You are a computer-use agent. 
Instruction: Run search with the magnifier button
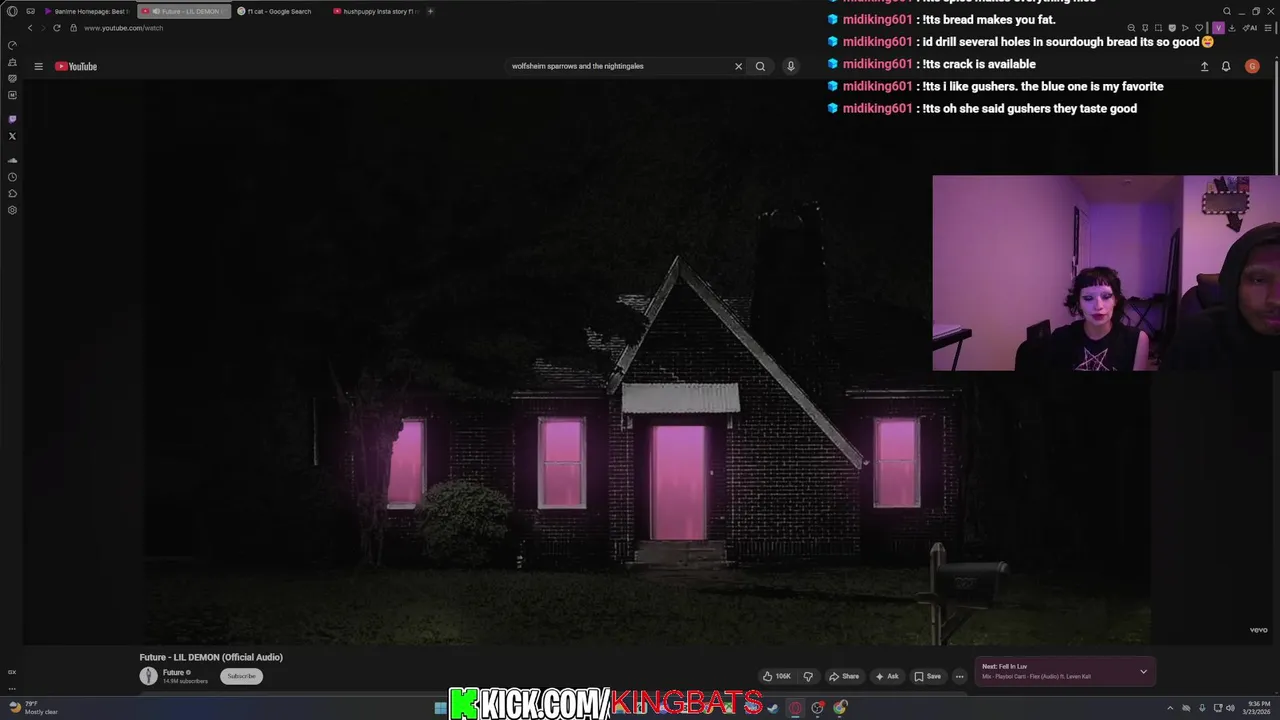[x=760, y=66]
